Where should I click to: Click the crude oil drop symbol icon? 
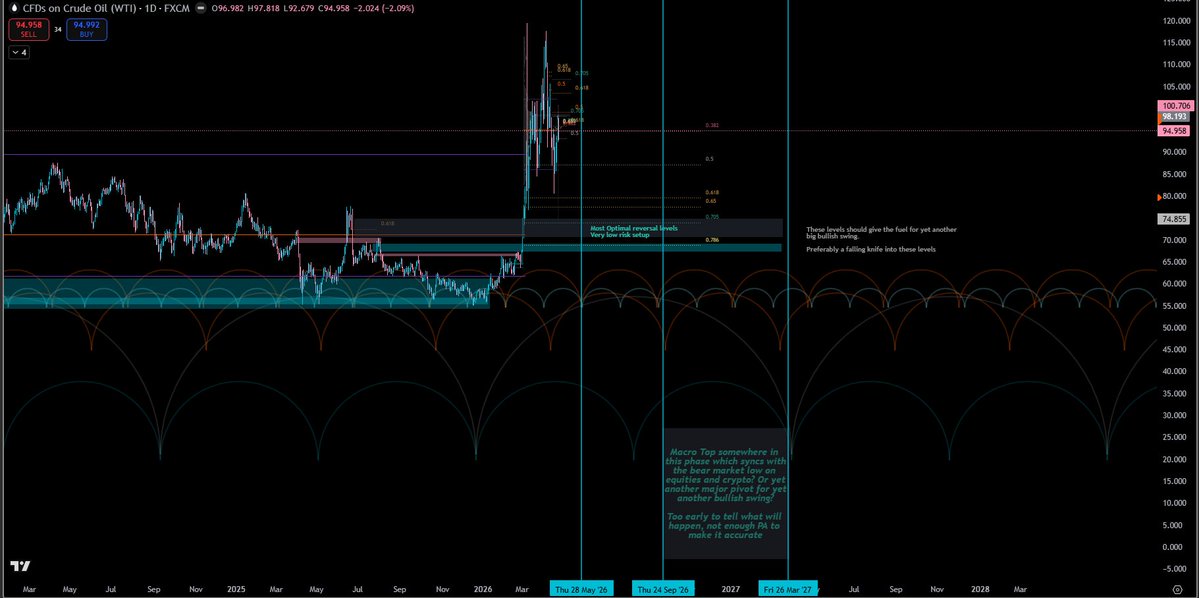click(x=13, y=8)
